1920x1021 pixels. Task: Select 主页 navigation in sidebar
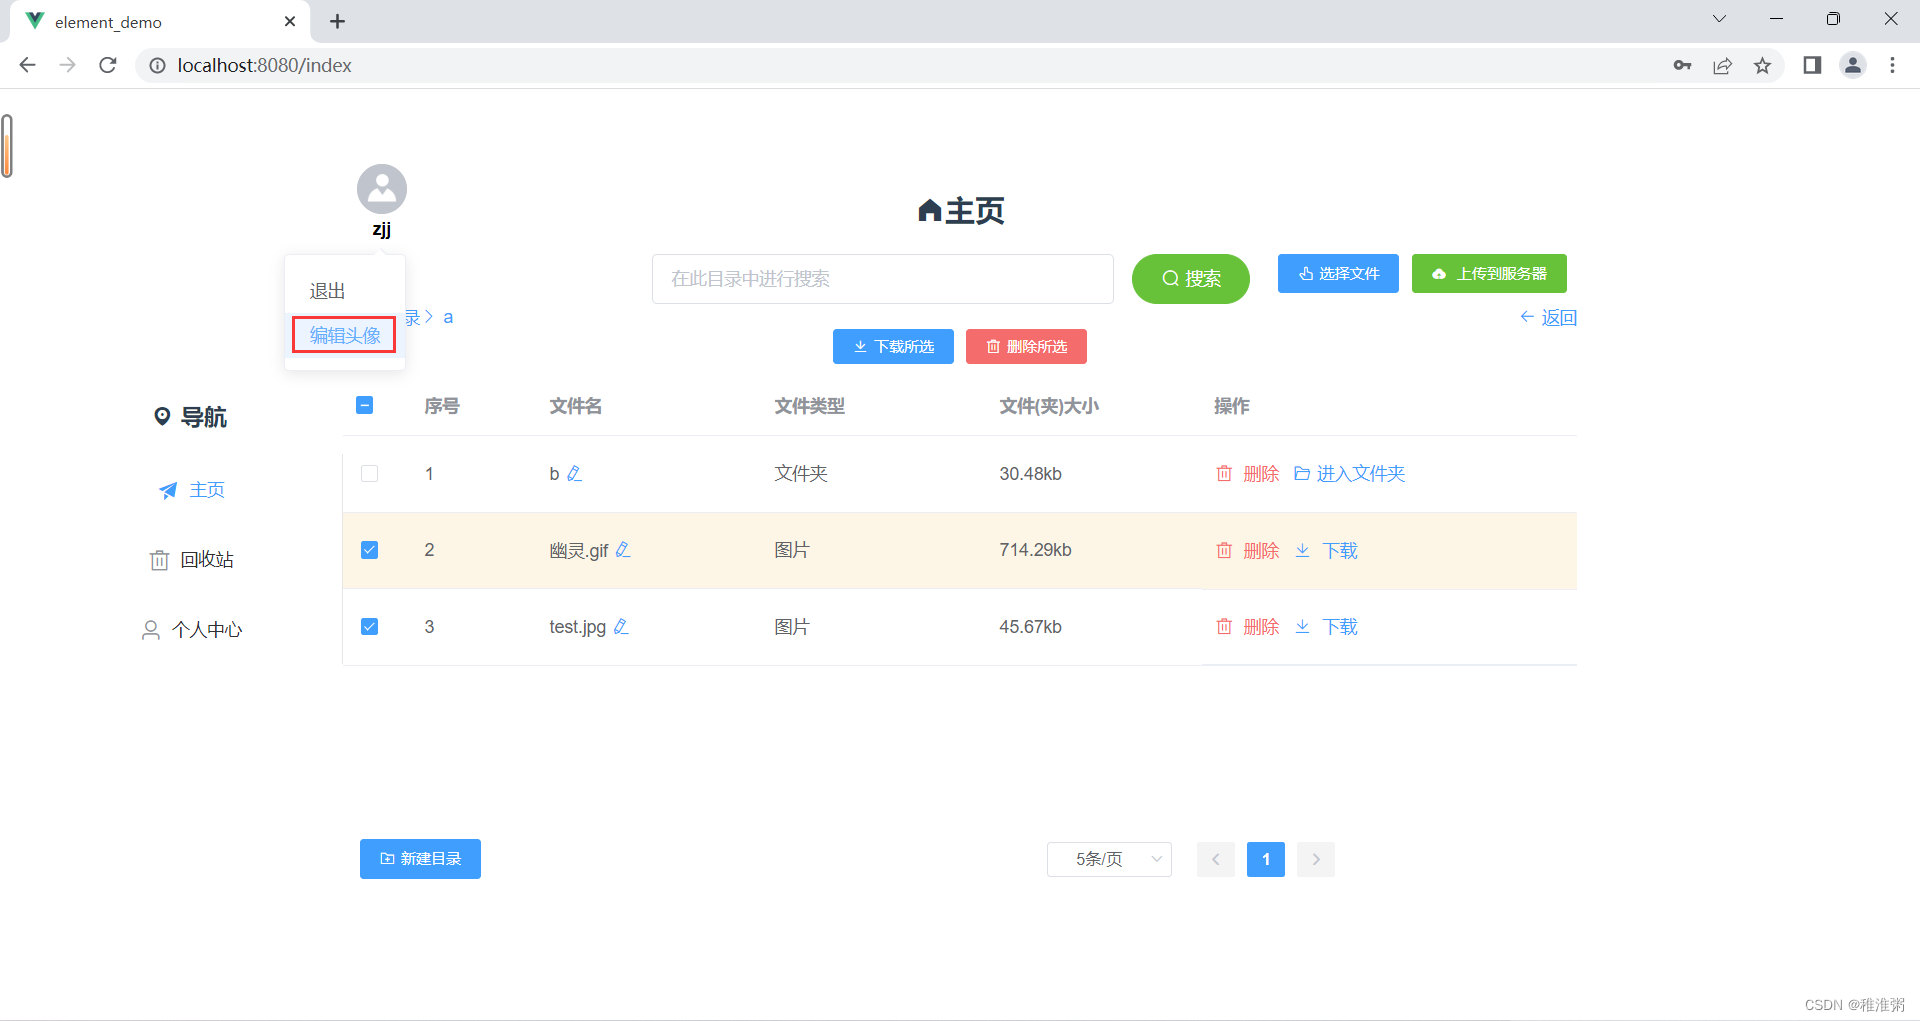(207, 490)
